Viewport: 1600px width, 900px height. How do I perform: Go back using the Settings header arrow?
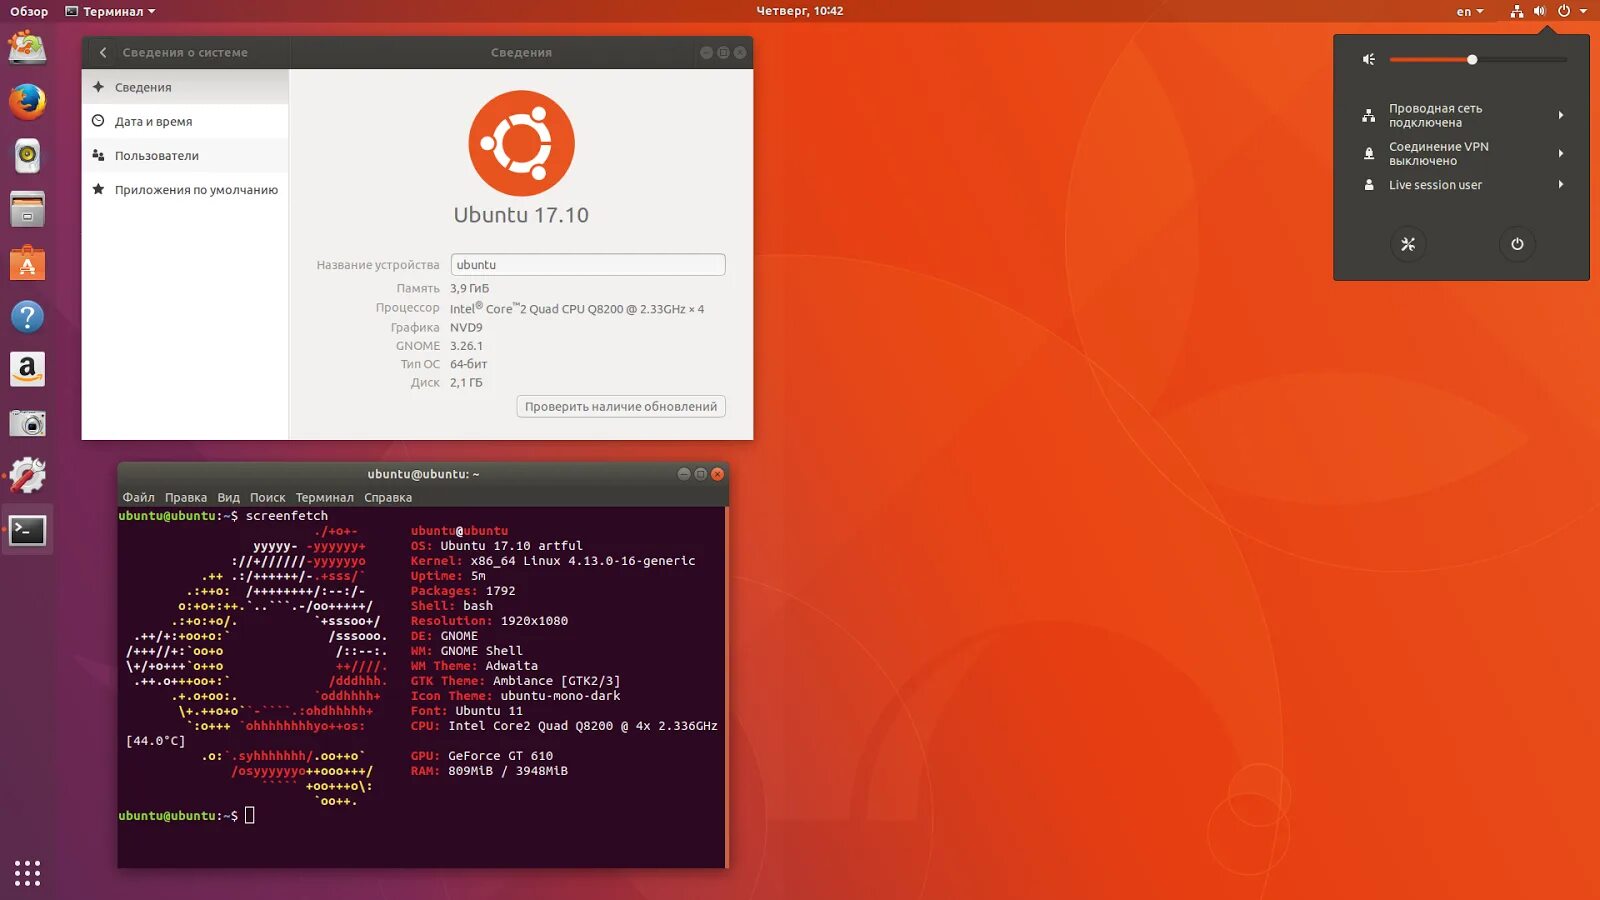(x=103, y=52)
